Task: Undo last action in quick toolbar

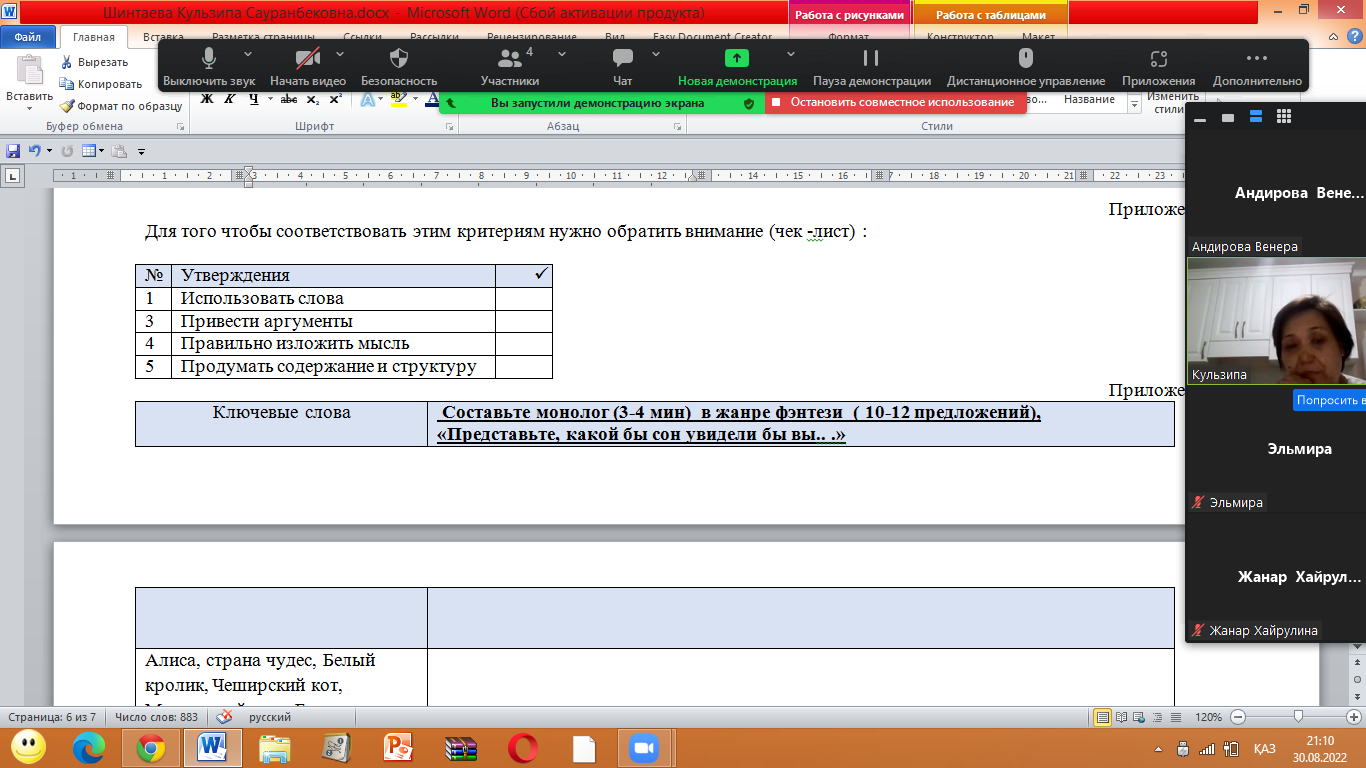Action: (34, 151)
